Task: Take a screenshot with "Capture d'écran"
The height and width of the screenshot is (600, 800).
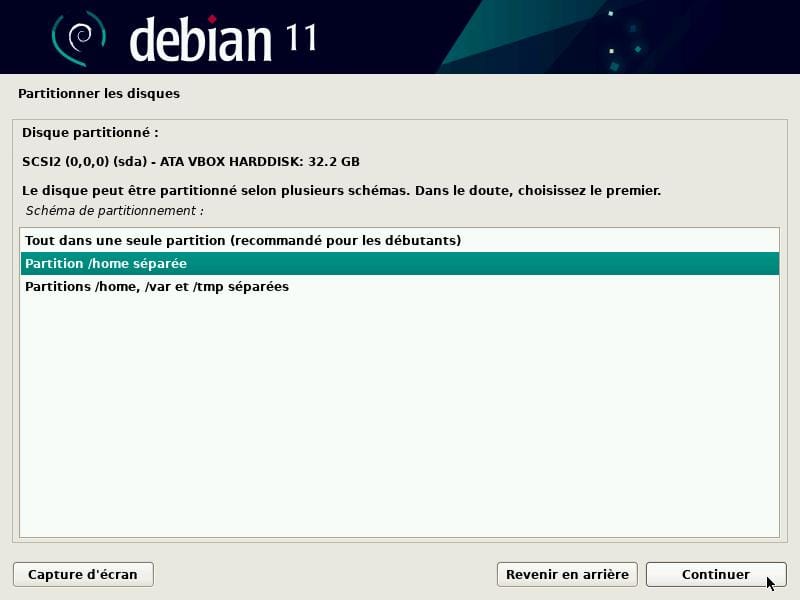Action: point(82,574)
